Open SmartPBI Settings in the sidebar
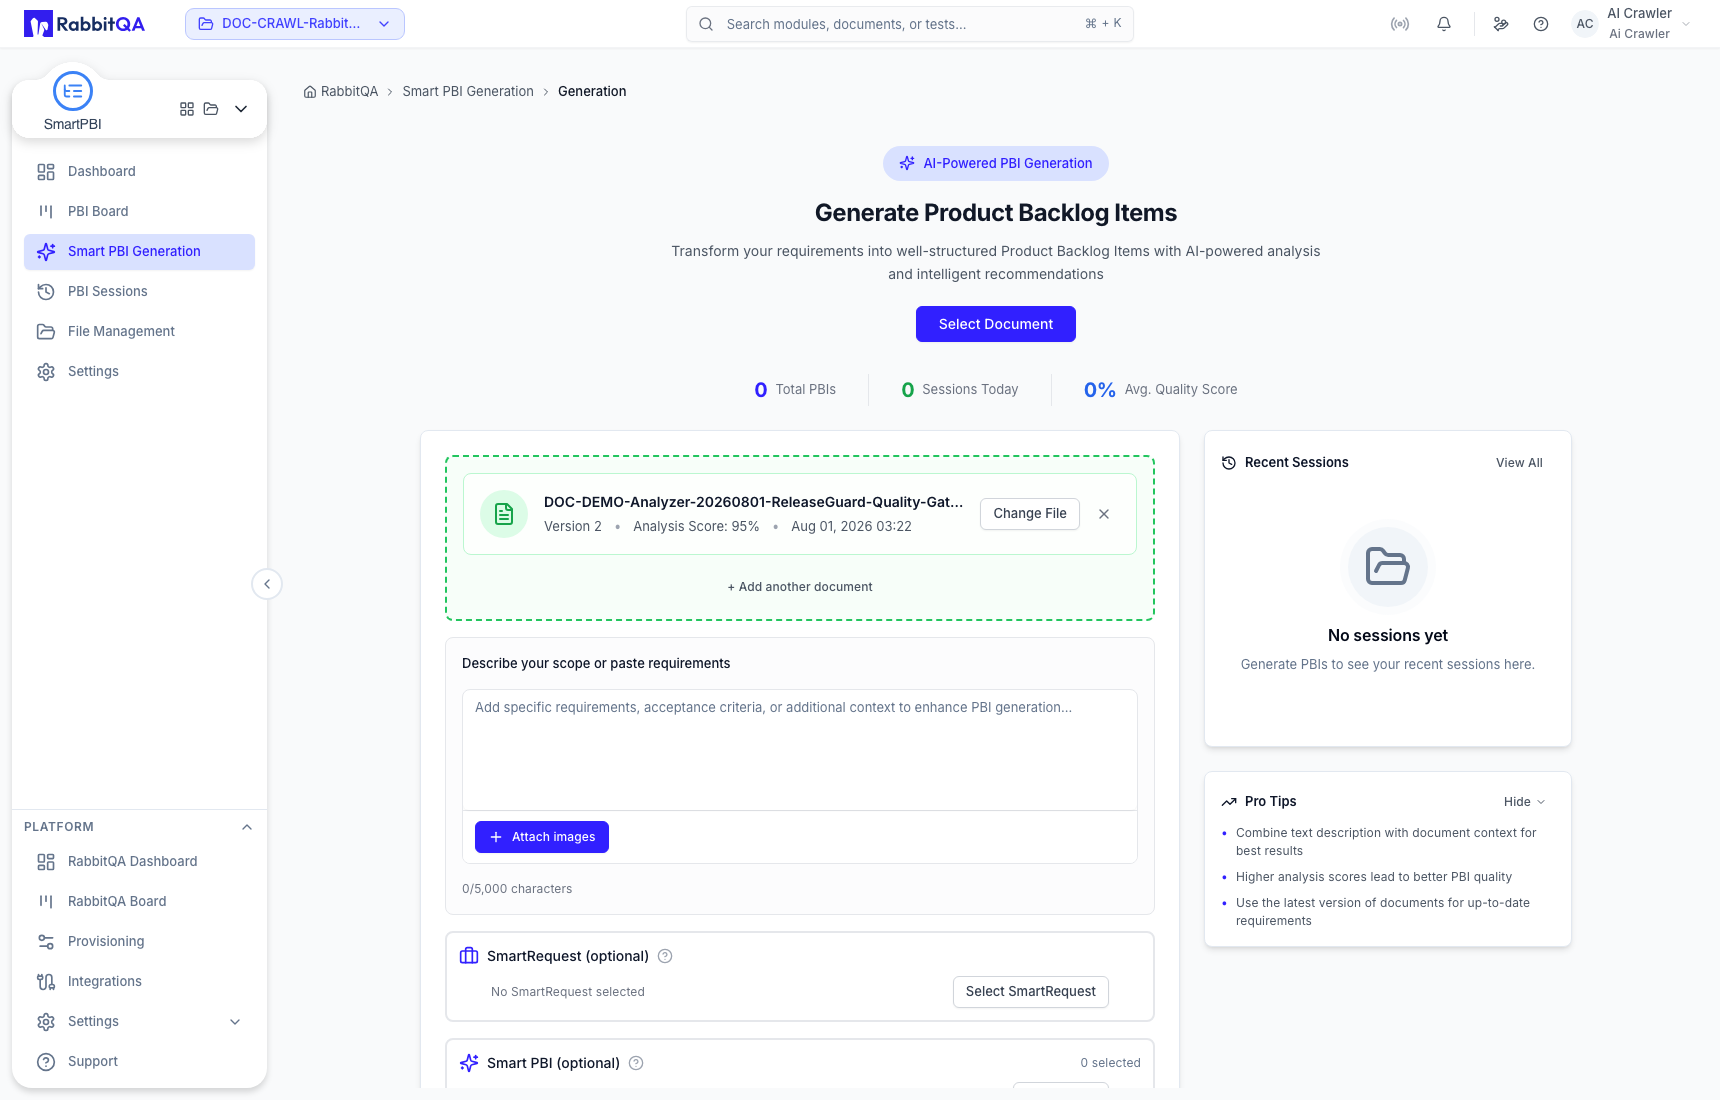The height and width of the screenshot is (1100, 1720). 139,372
